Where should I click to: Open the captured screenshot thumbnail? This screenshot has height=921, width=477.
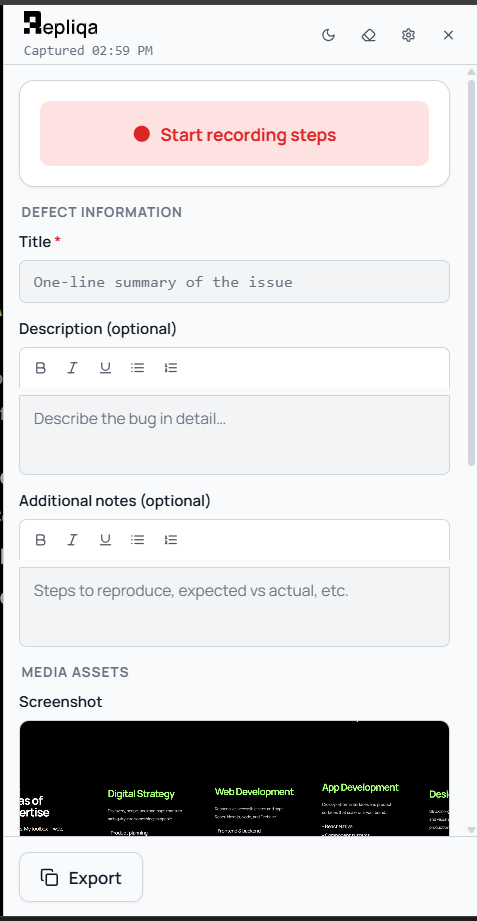tap(234, 778)
